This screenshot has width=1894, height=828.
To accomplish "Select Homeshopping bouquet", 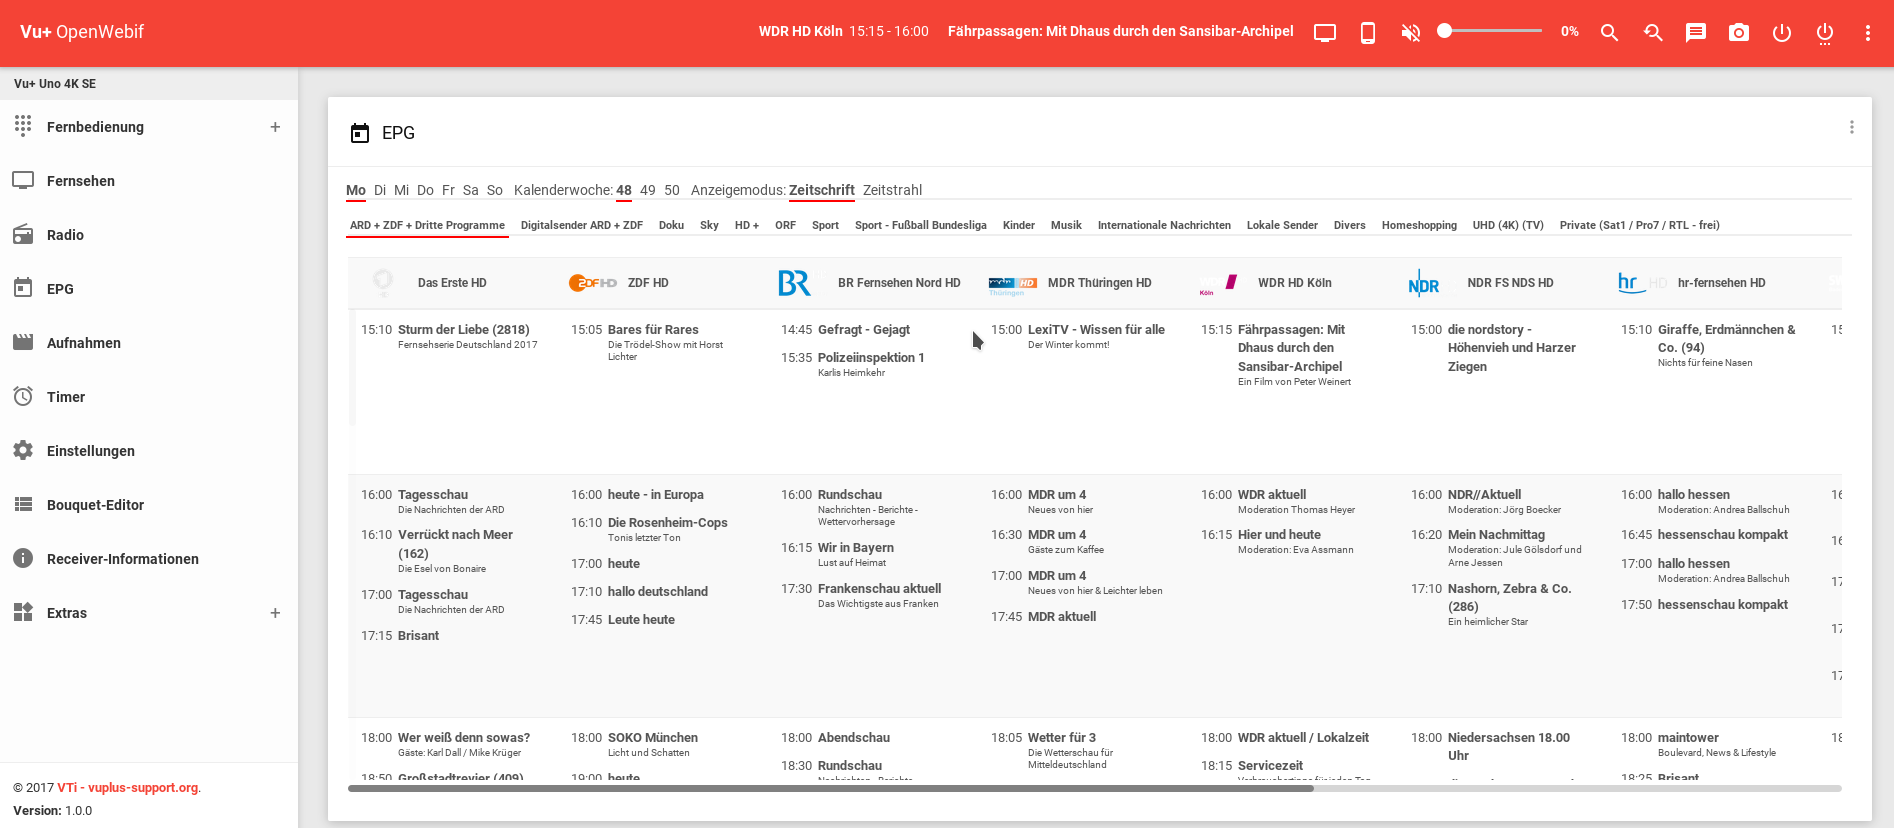I will (1419, 225).
